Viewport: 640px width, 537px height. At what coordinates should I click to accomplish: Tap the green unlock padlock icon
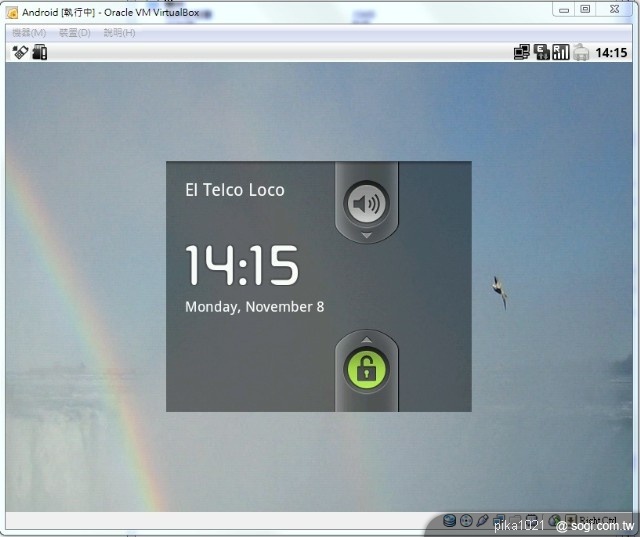366,371
